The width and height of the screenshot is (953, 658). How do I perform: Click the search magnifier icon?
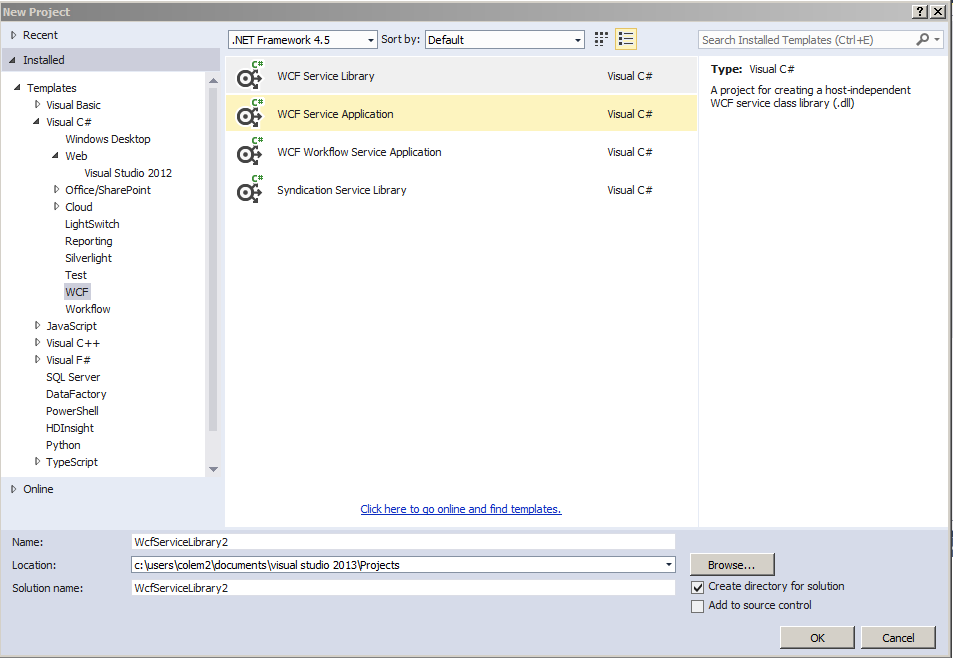pos(923,39)
